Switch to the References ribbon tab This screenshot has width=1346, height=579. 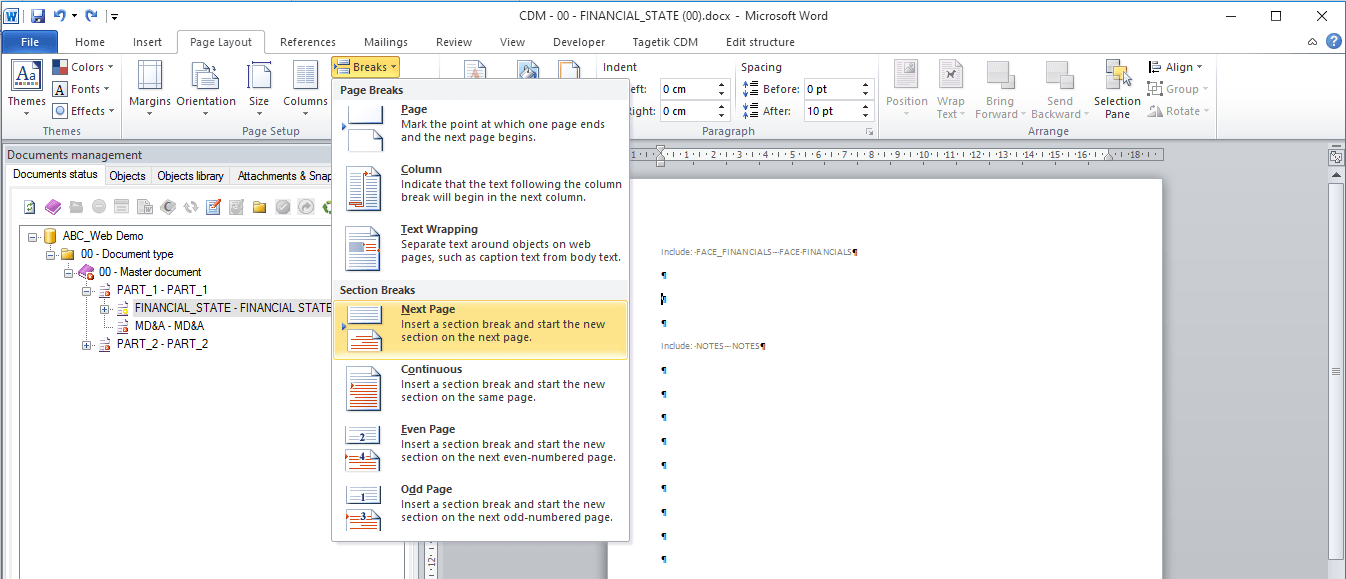coord(308,42)
